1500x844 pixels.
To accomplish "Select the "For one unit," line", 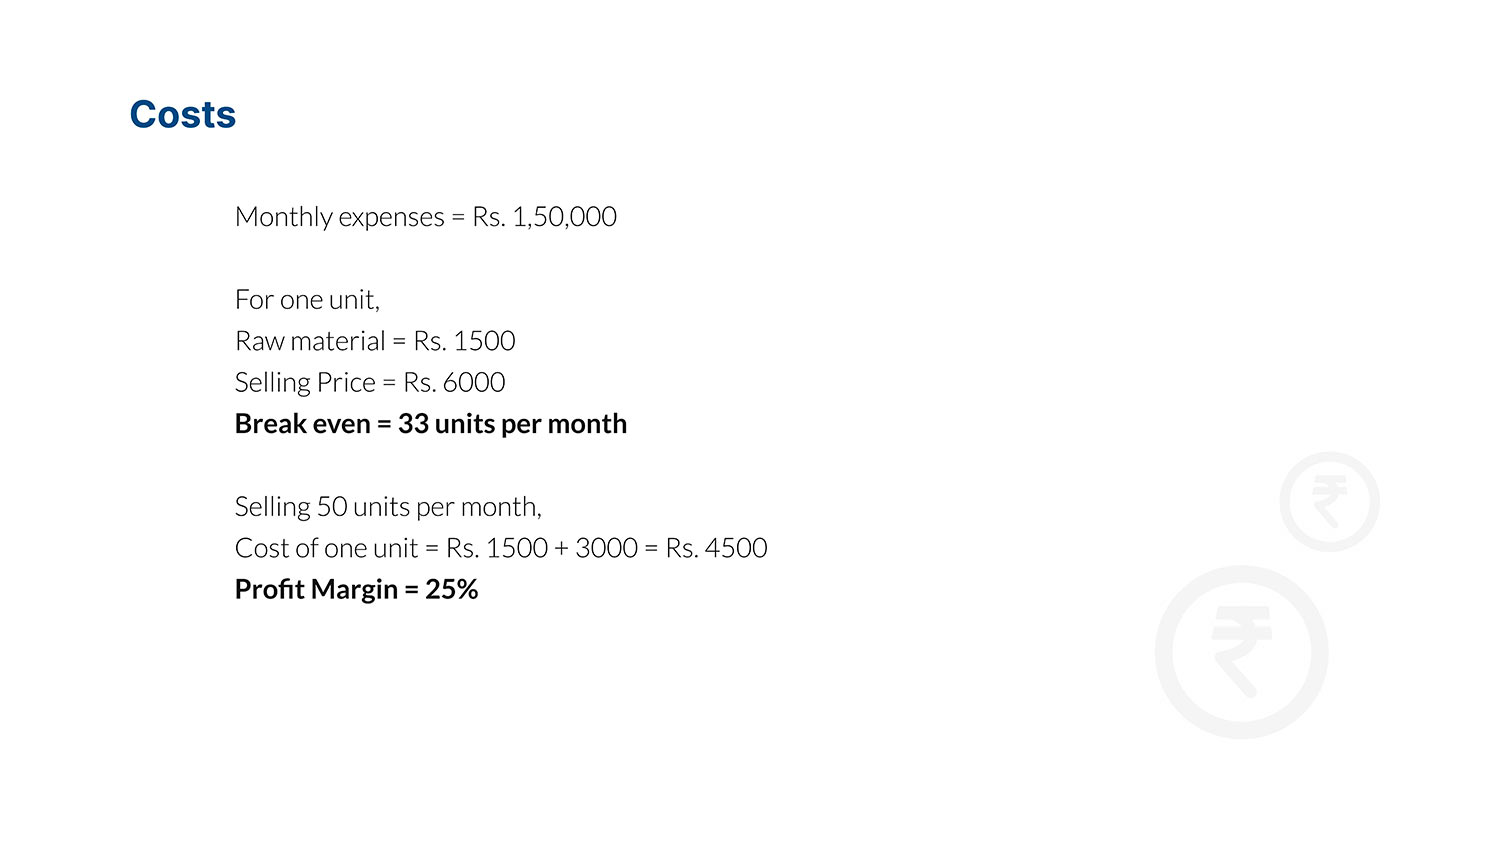I will click(x=307, y=300).
